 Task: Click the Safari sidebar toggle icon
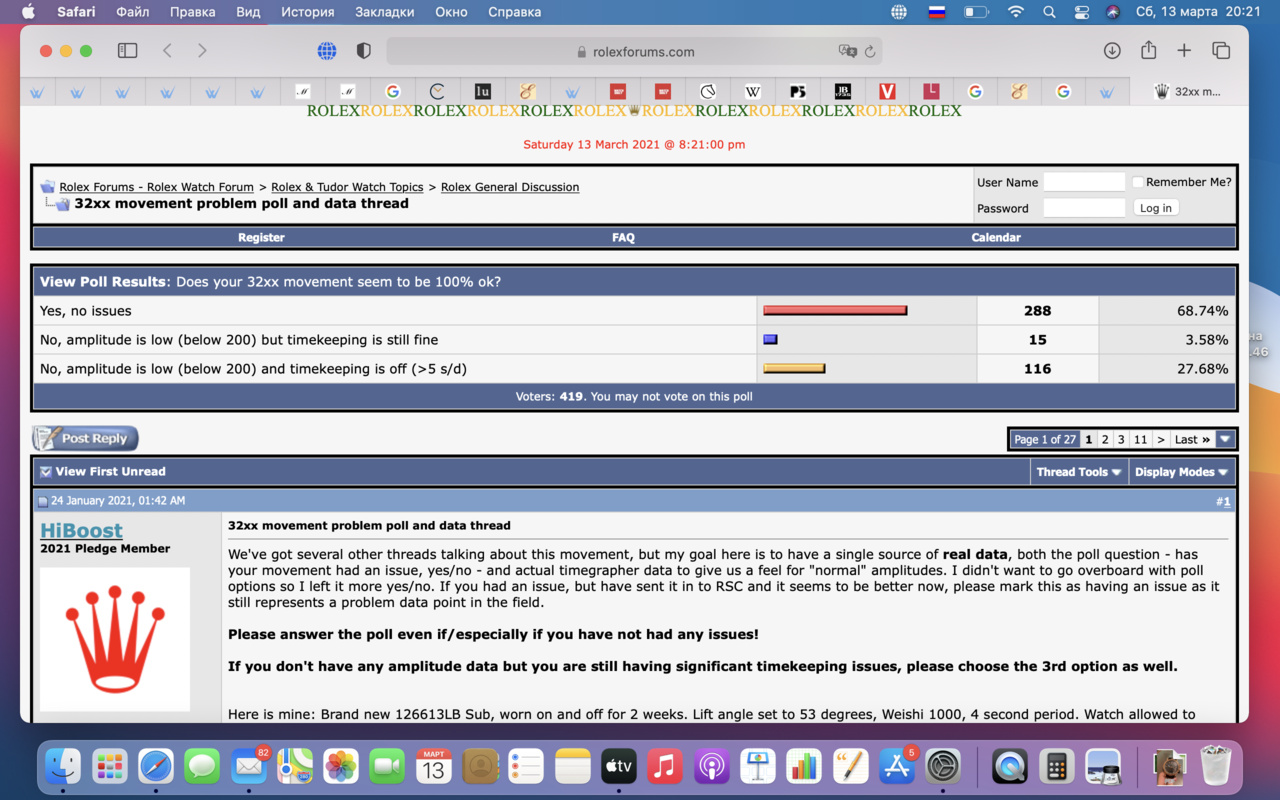pyautogui.click(x=127, y=51)
